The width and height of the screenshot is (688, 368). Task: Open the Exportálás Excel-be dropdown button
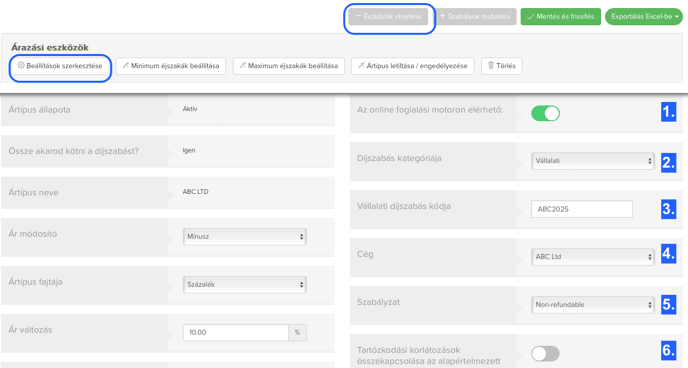(644, 17)
